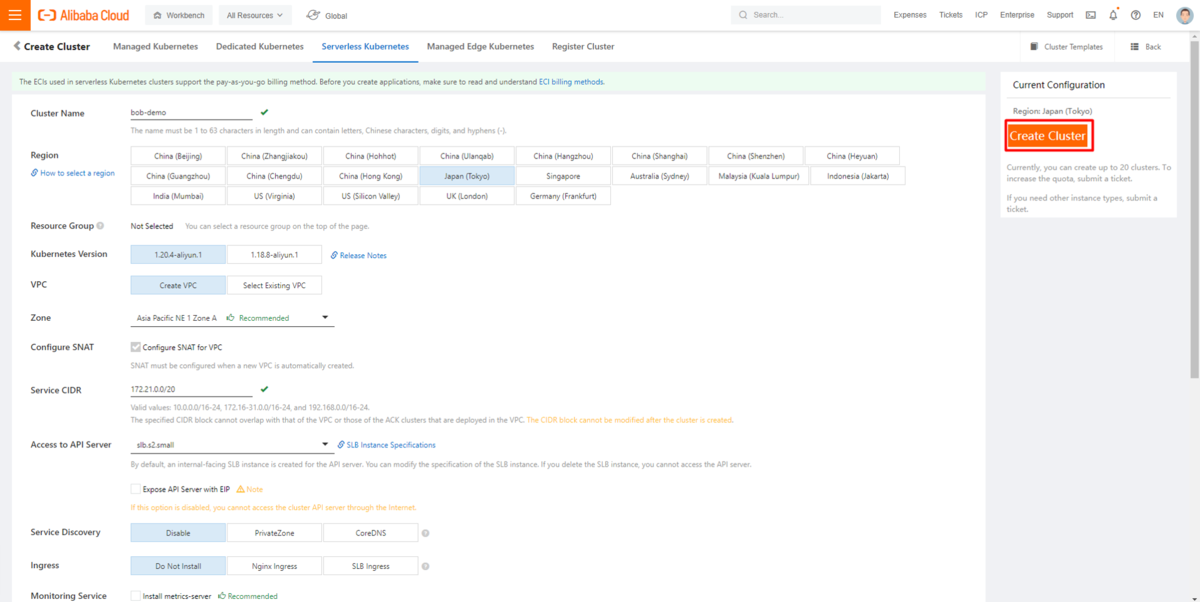1200x602 pixels.
Task: Switch to Register Cluster tab
Action: (583, 47)
